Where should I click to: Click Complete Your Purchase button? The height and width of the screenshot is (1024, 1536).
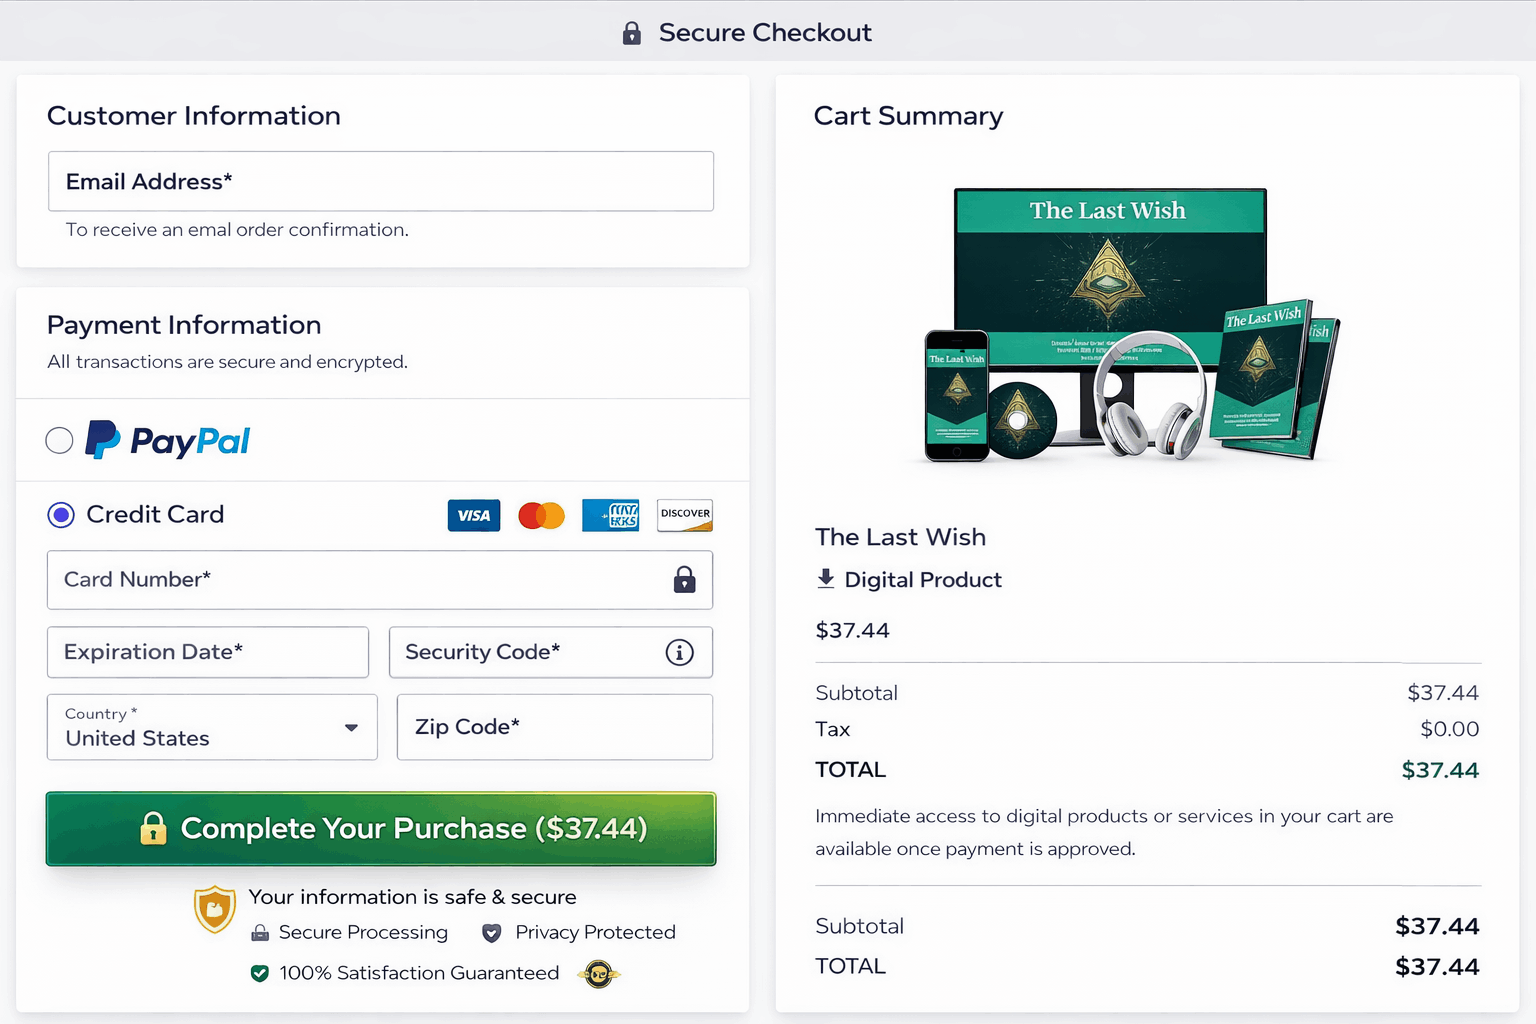click(381, 829)
